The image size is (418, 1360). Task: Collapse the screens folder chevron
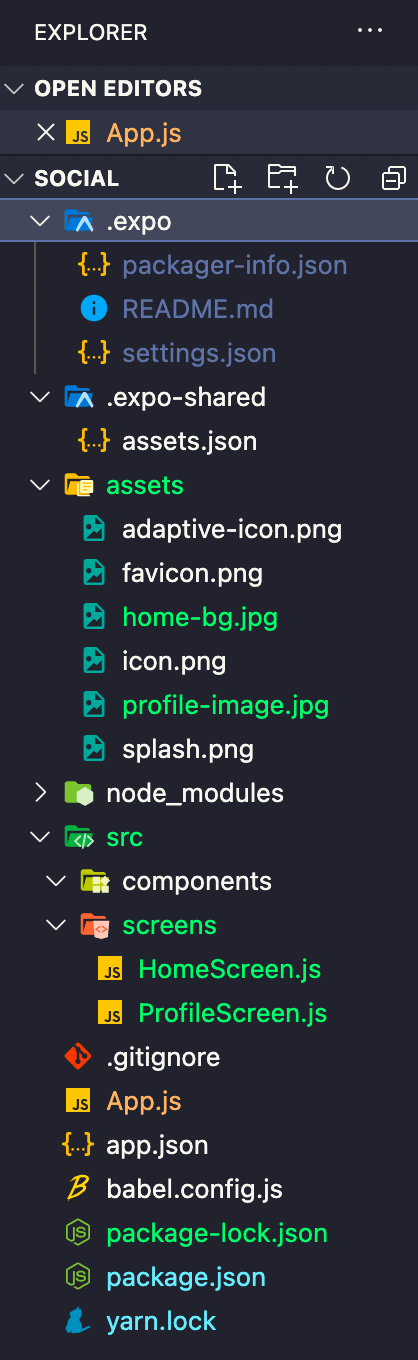(56, 925)
